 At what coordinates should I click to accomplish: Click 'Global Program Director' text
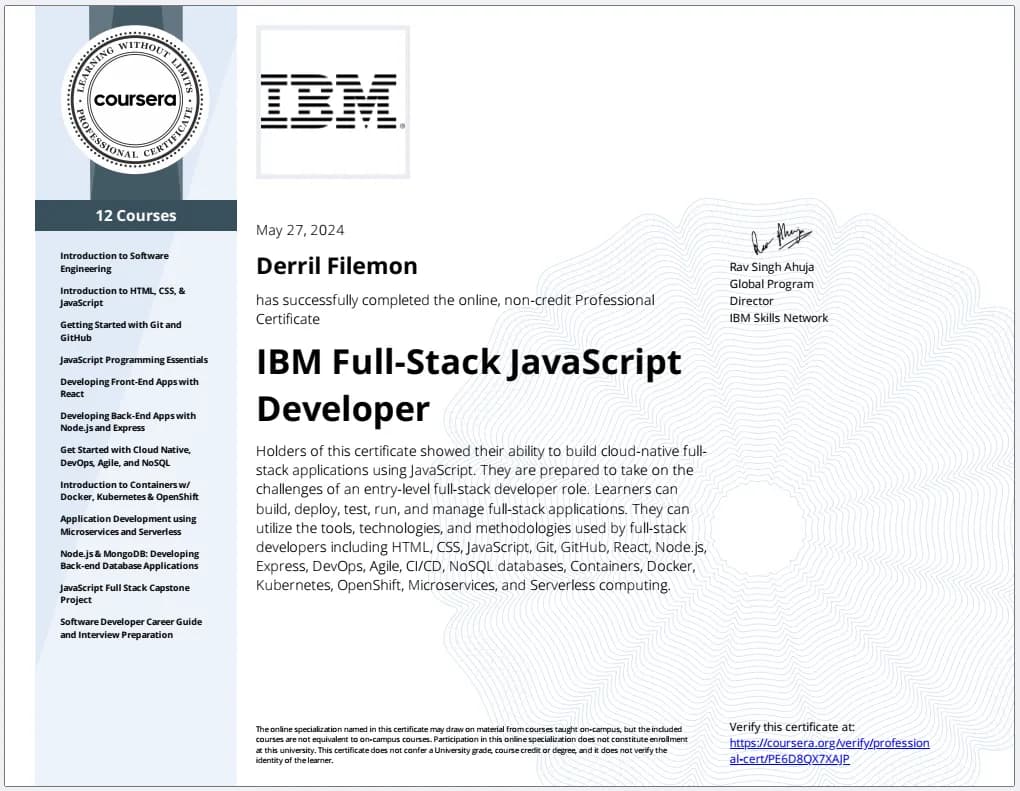tap(772, 292)
